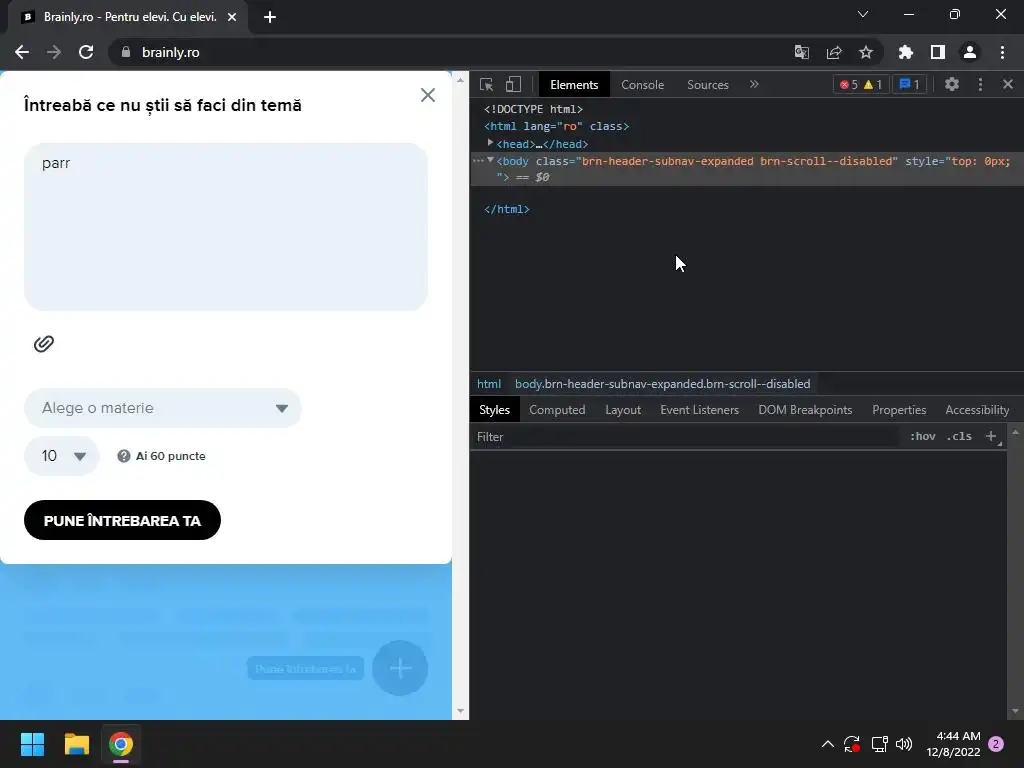This screenshot has width=1024, height=768.
Task: Click the Styles pane scrollbar up arrow
Action: click(x=1015, y=432)
